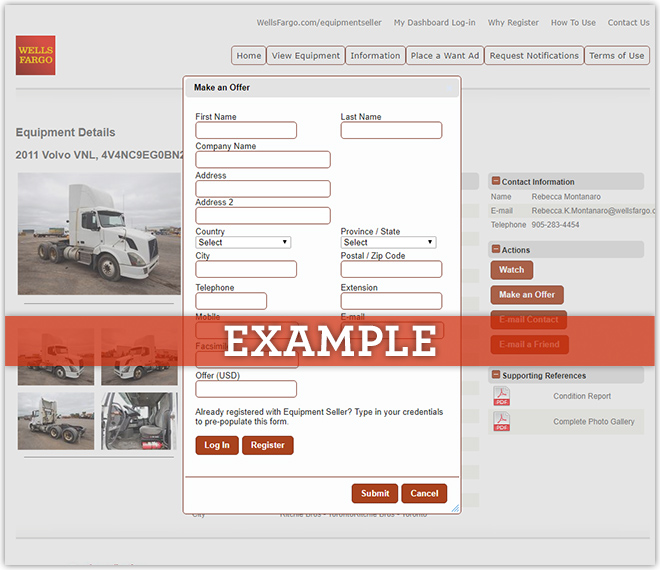Open the truck cab interior thumbnail

click(x=139, y=421)
